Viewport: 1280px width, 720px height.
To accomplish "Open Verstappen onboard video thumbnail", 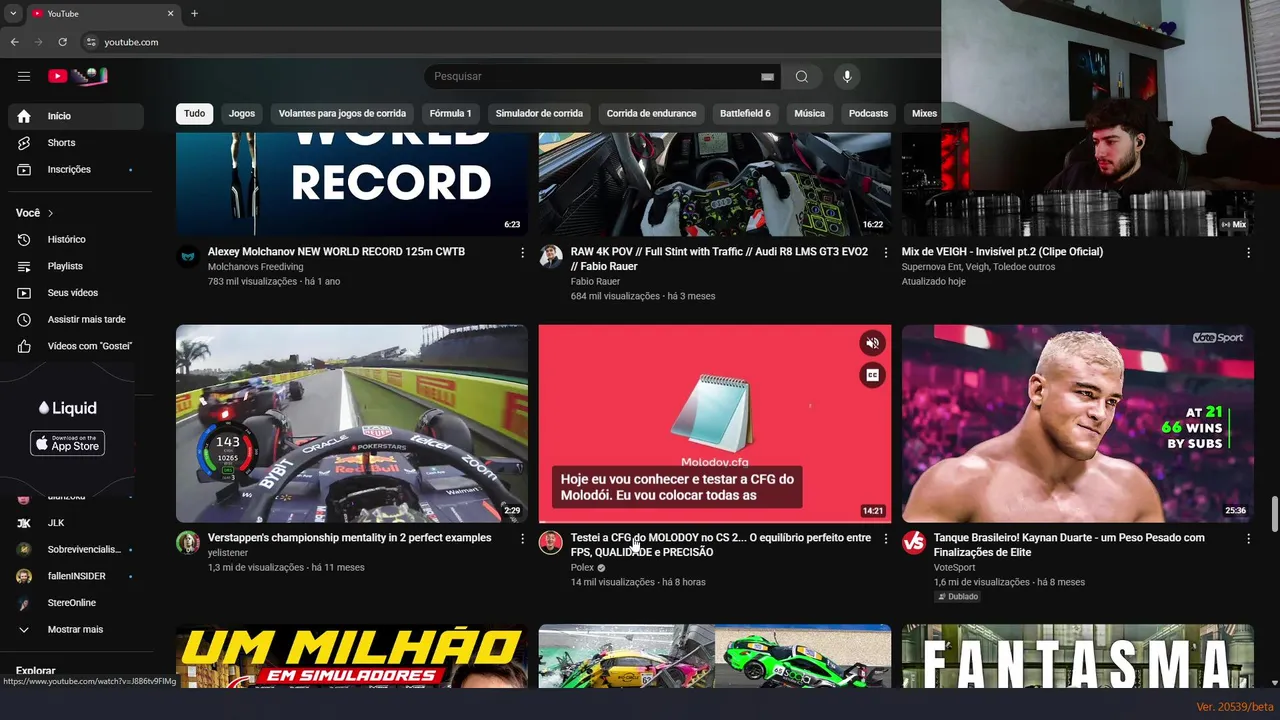I will coord(352,423).
